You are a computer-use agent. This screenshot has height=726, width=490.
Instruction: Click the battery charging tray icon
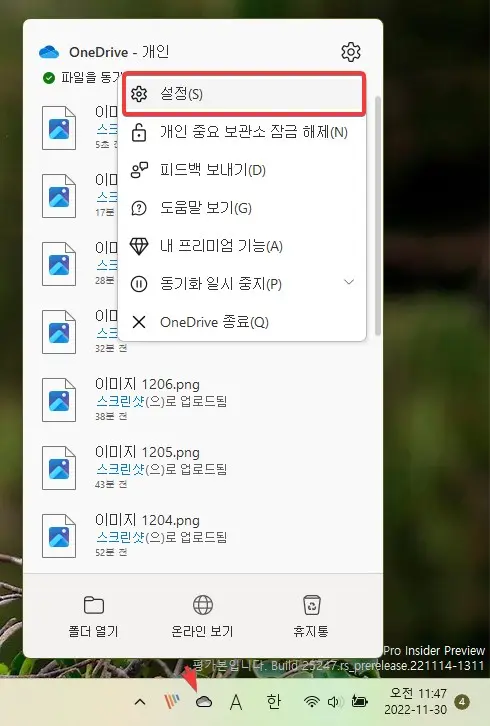(x=359, y=702)
